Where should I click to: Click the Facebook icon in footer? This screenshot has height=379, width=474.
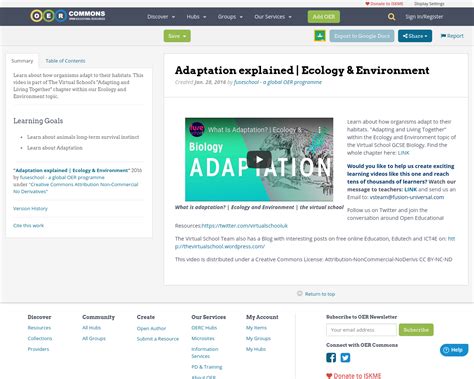click(x=331, y=358)
